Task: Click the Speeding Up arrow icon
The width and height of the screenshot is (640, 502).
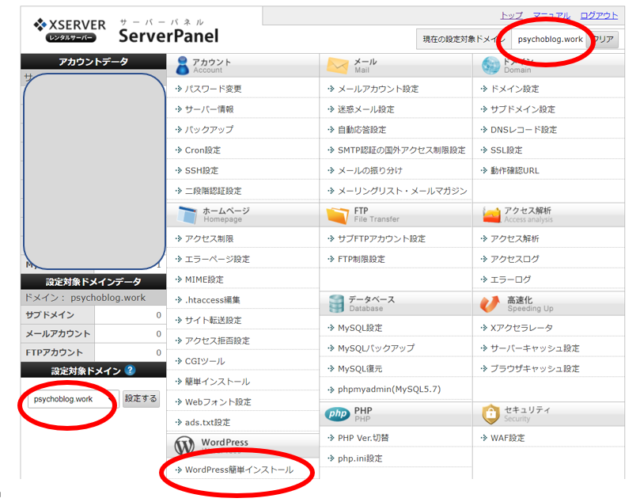Action: (x=490, y=304)
